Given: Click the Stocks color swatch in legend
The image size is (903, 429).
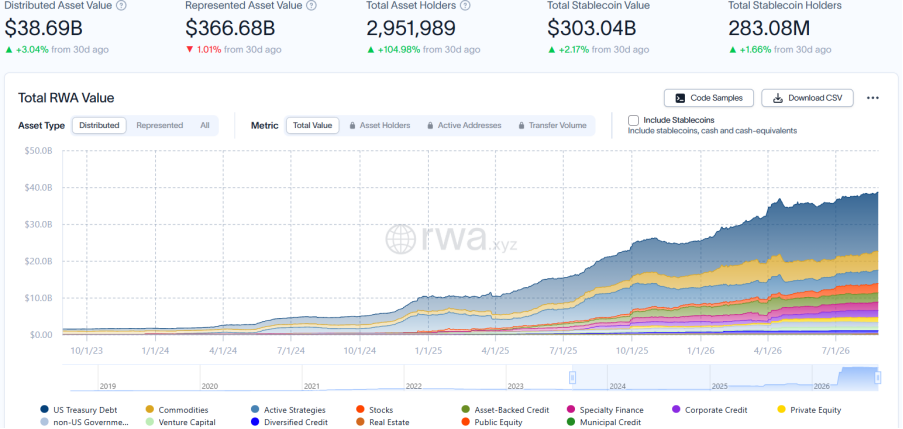Looking at the screenshot, I should click(361, 410).
